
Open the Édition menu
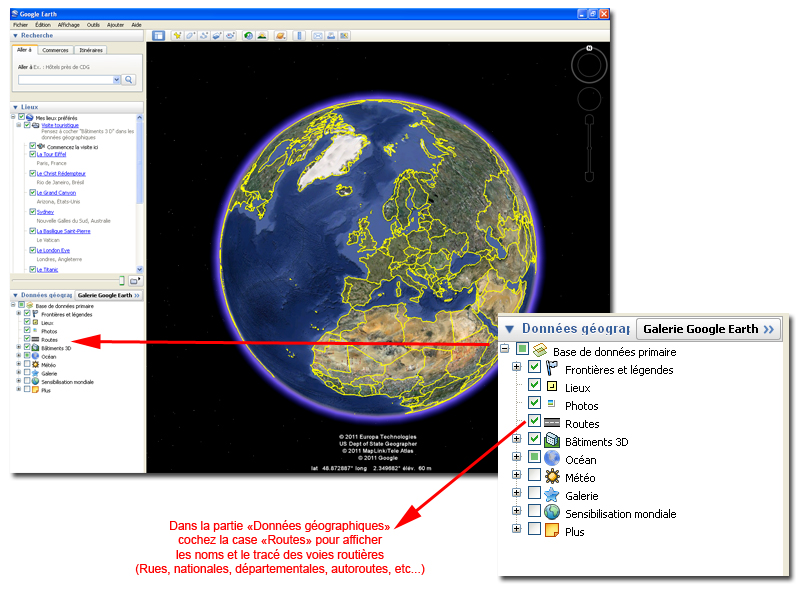(x=43, y=24)
